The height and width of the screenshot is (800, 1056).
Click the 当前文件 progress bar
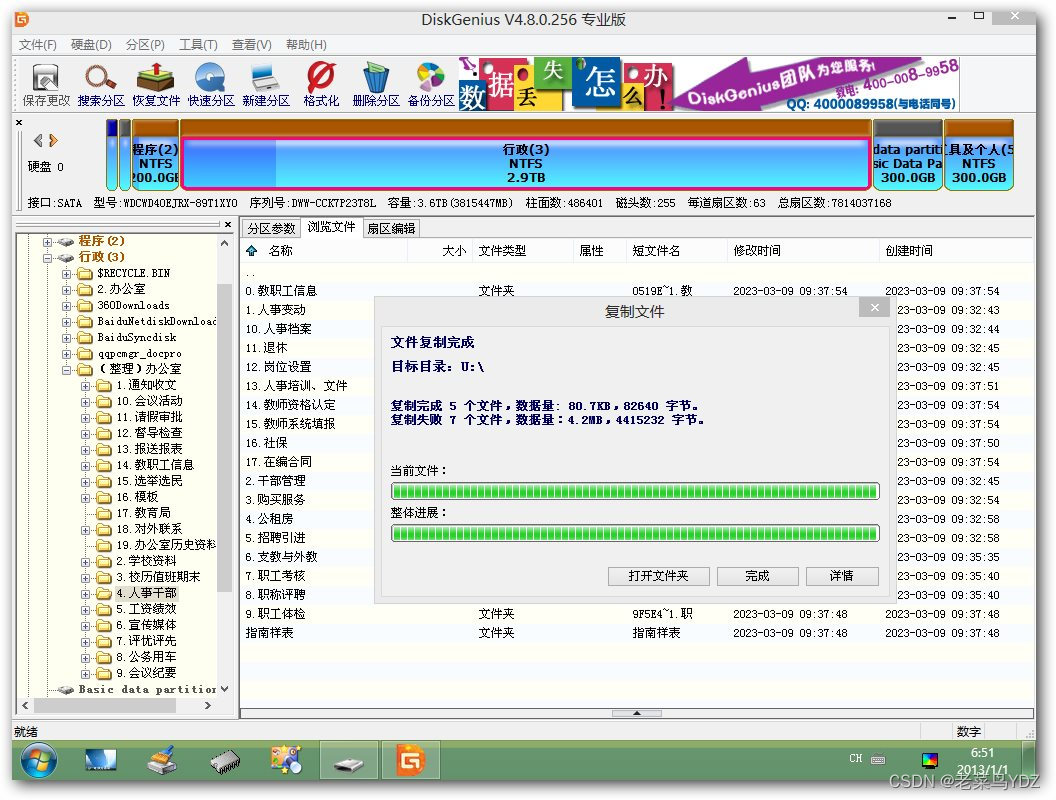pyautogui.click(x=634, y=491)
